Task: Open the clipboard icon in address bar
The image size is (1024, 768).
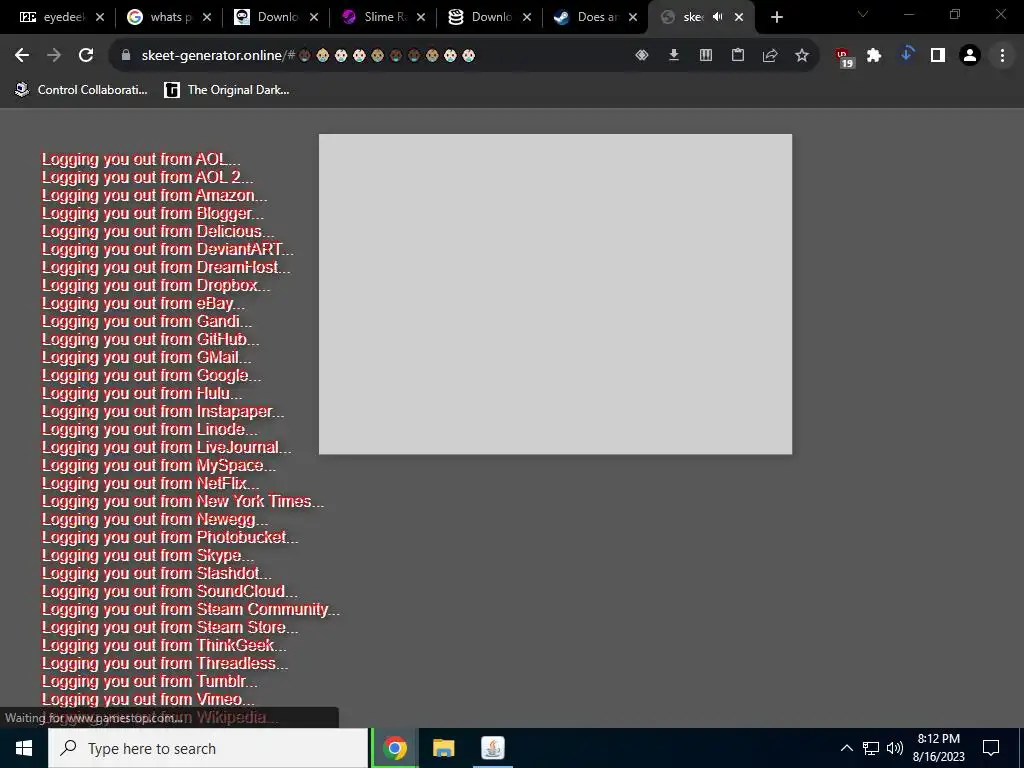Action: (x=738, y=56)
